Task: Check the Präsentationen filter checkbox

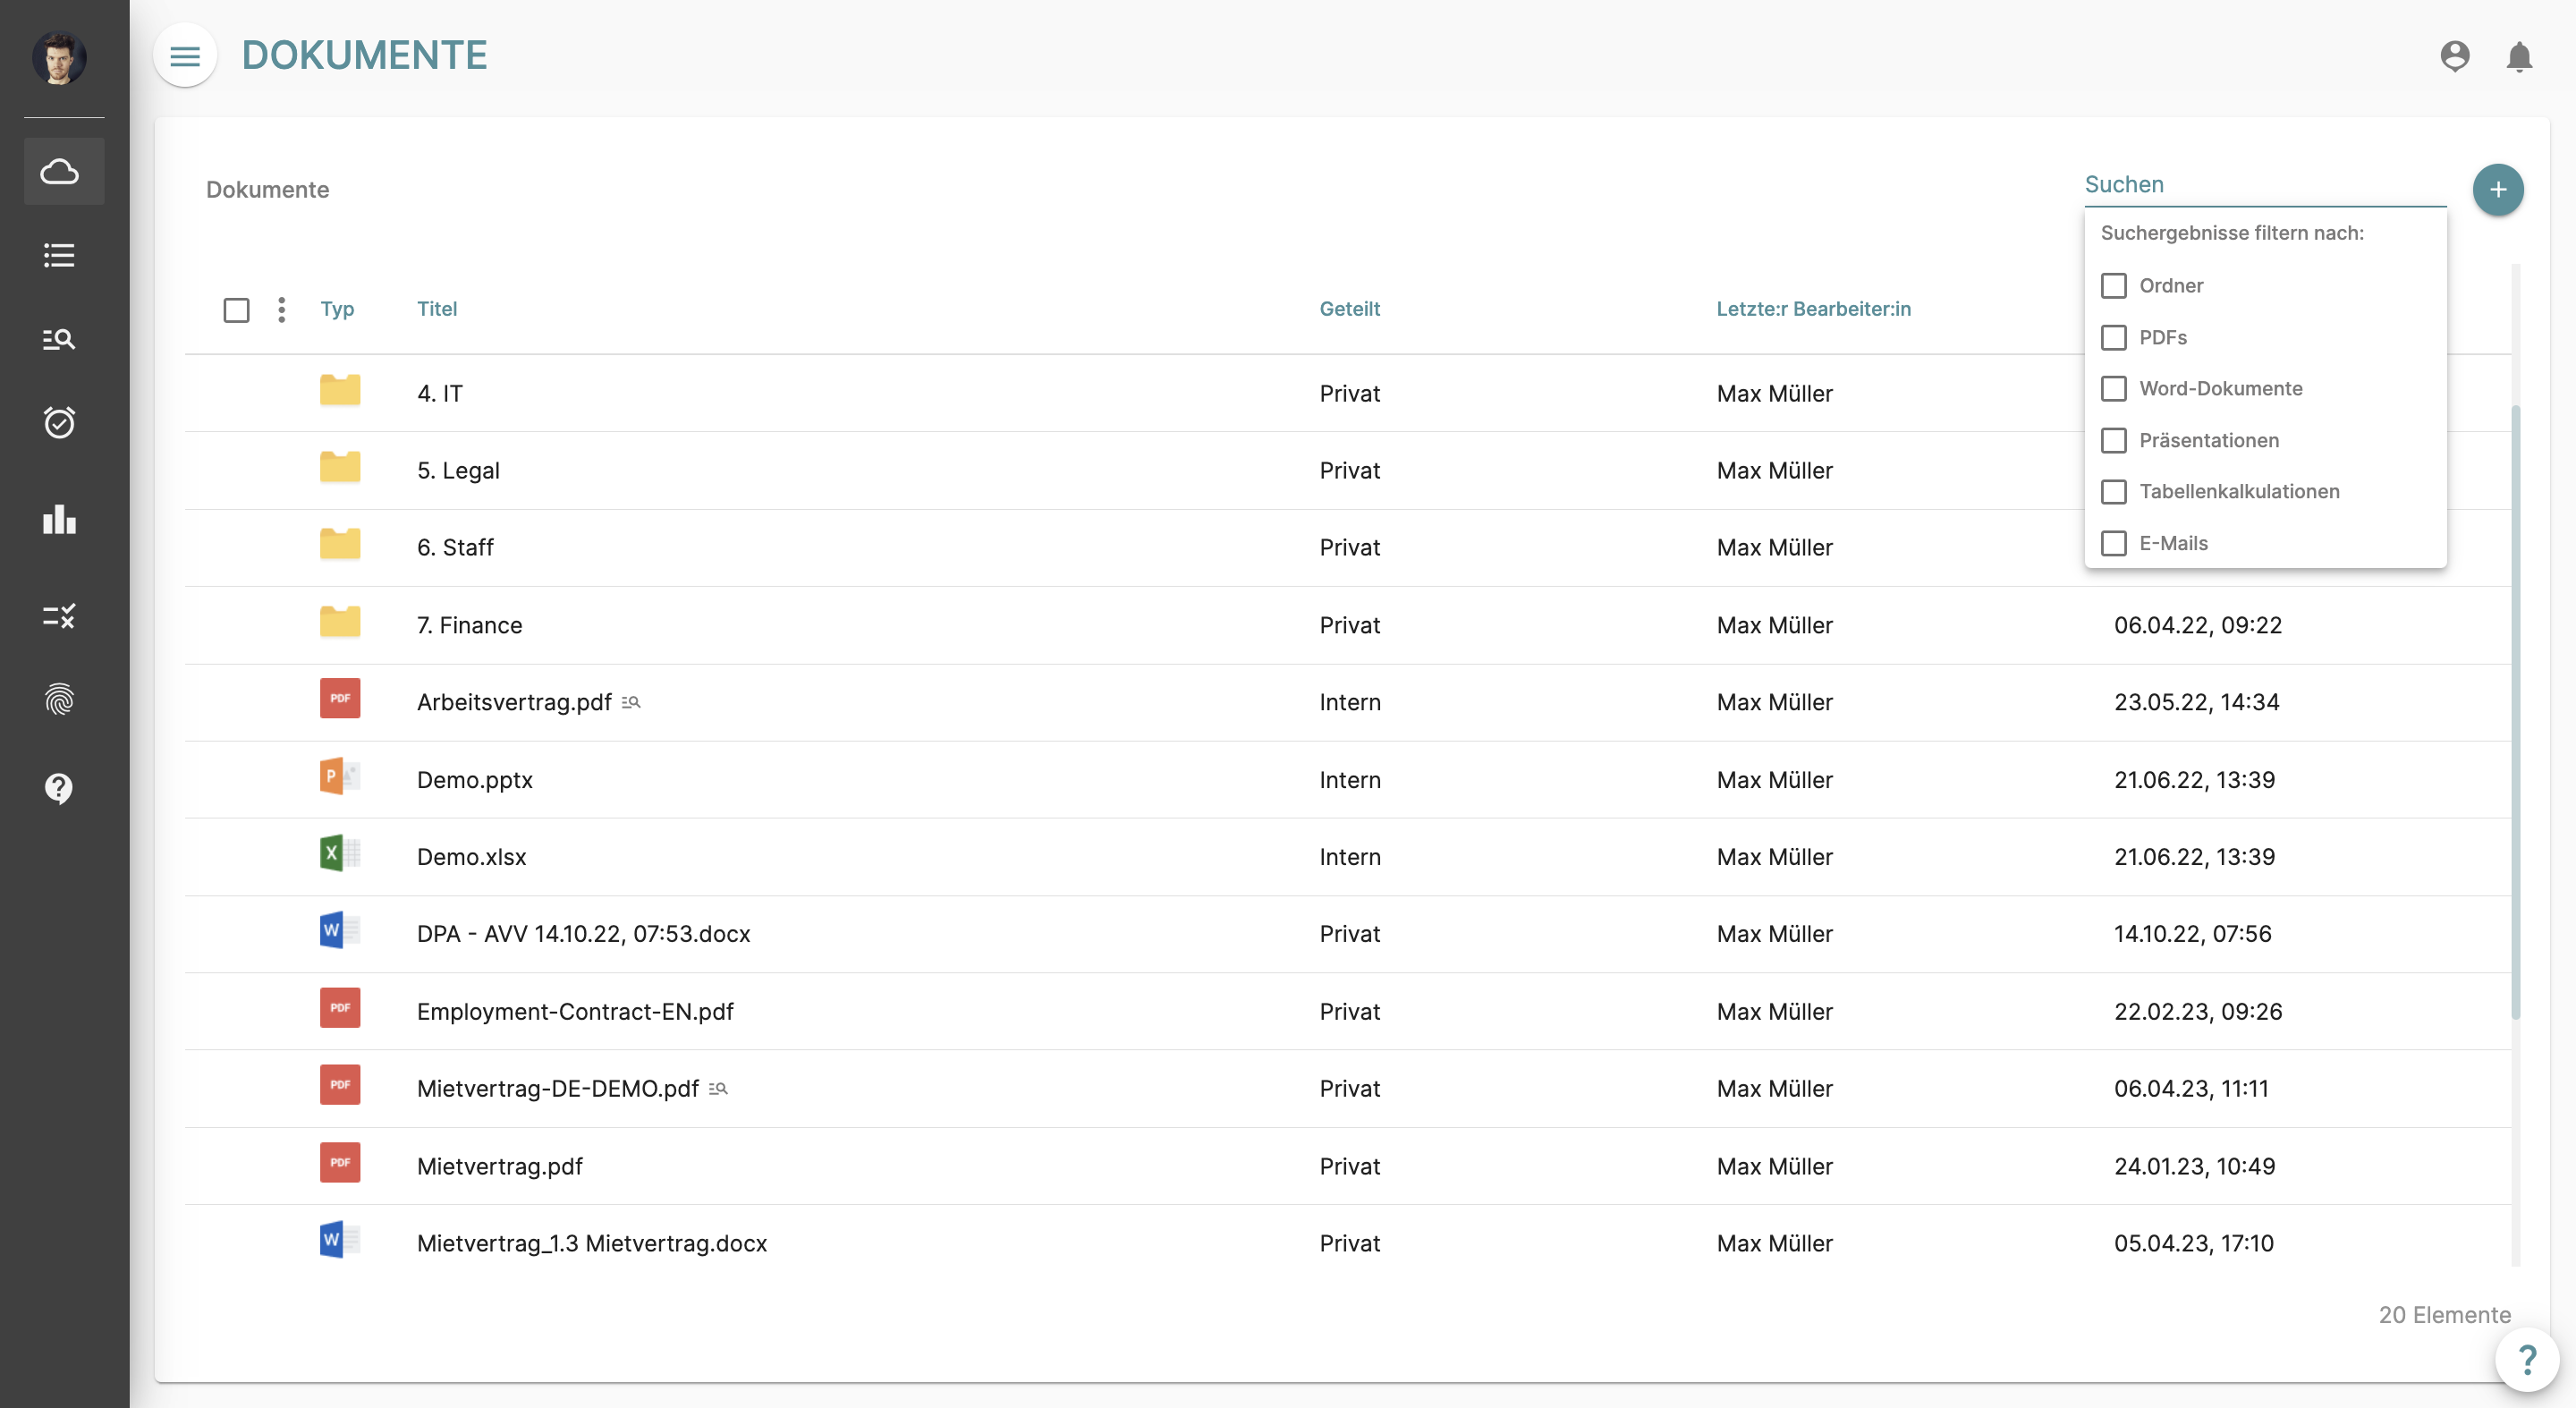Action: [2114, 441]
